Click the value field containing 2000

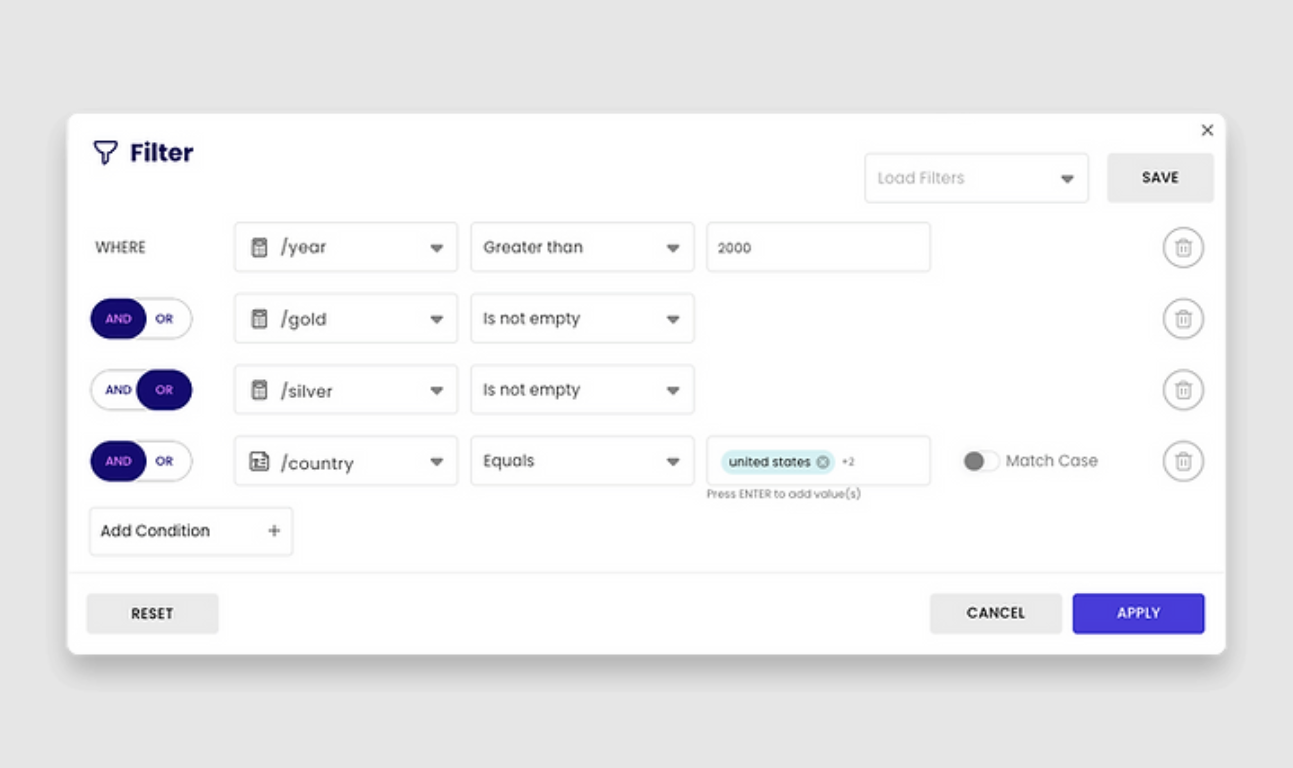point(818,247)
